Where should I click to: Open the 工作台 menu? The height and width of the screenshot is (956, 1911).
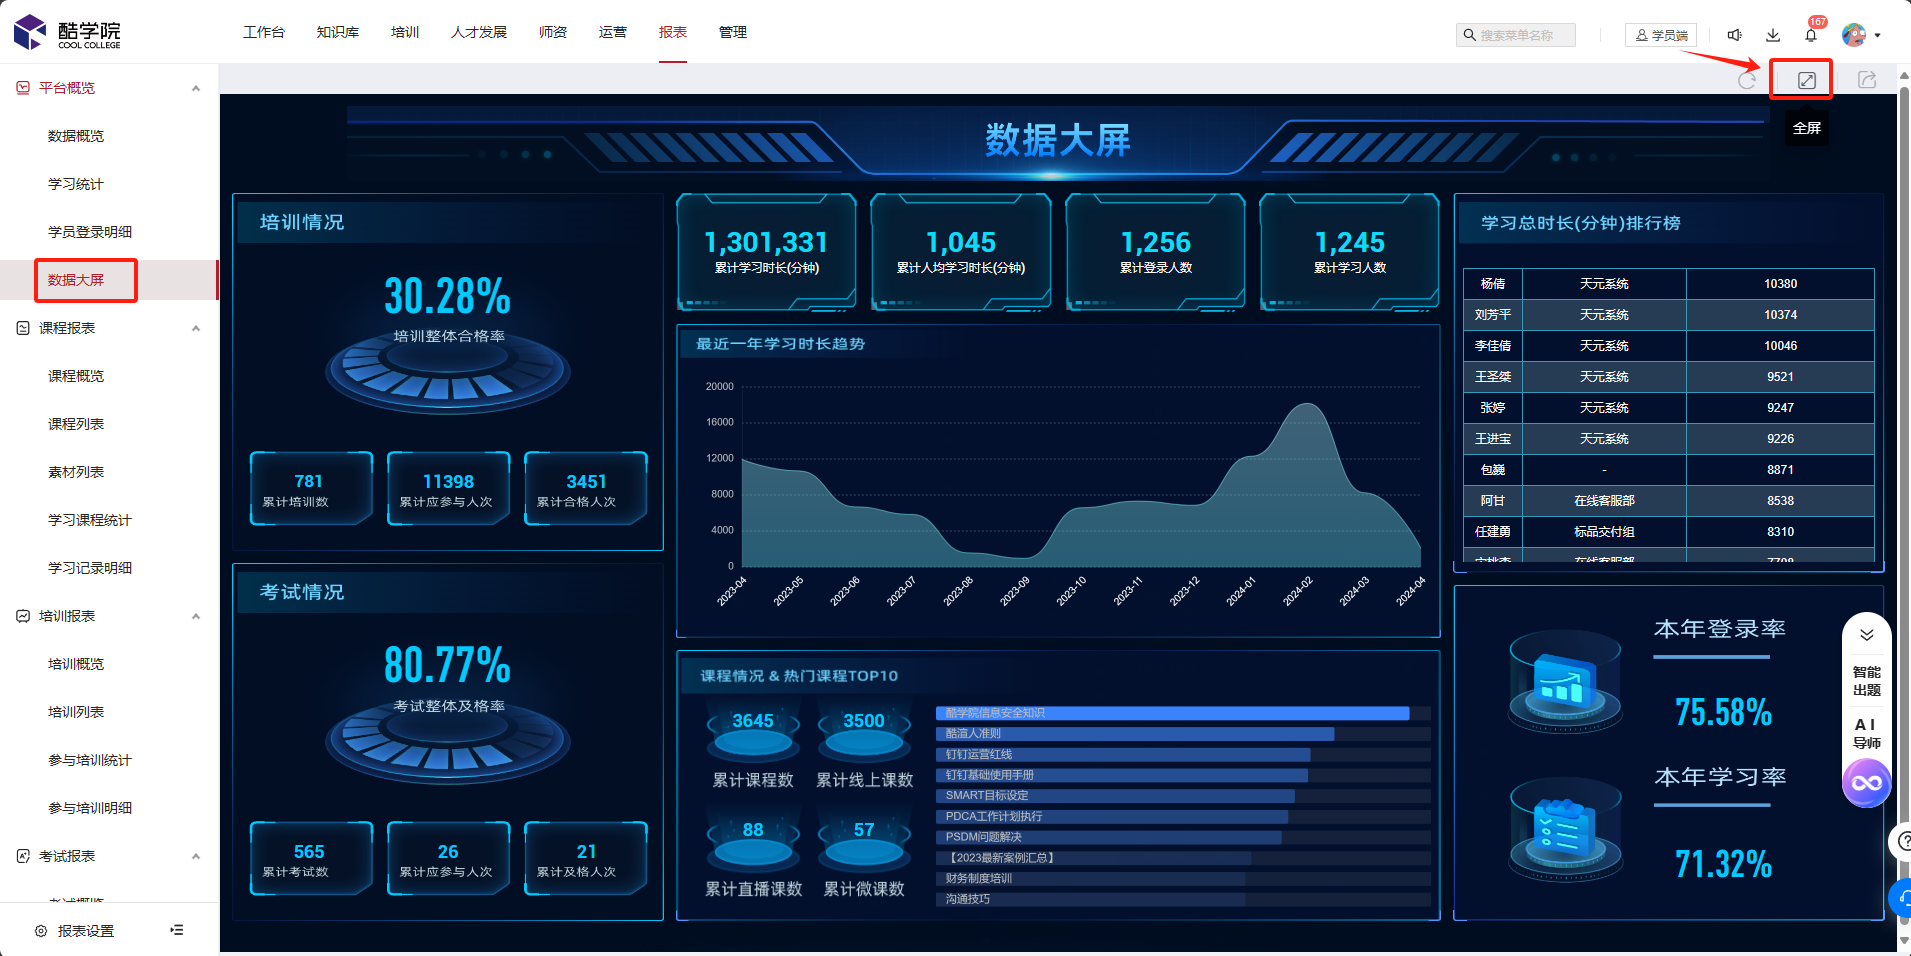point(264,32)
